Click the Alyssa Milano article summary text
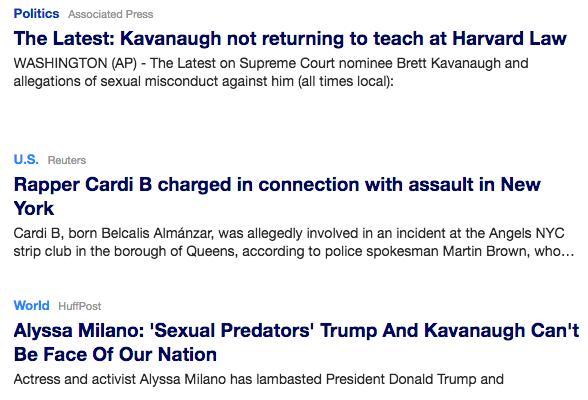Screen dimensions: 588x400 (x=259, y=379)
